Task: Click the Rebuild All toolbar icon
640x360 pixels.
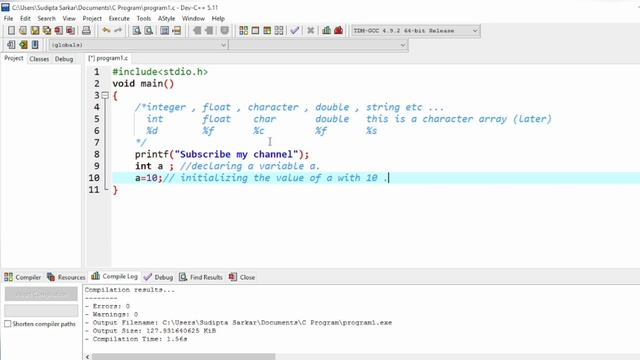Action: 279,31
